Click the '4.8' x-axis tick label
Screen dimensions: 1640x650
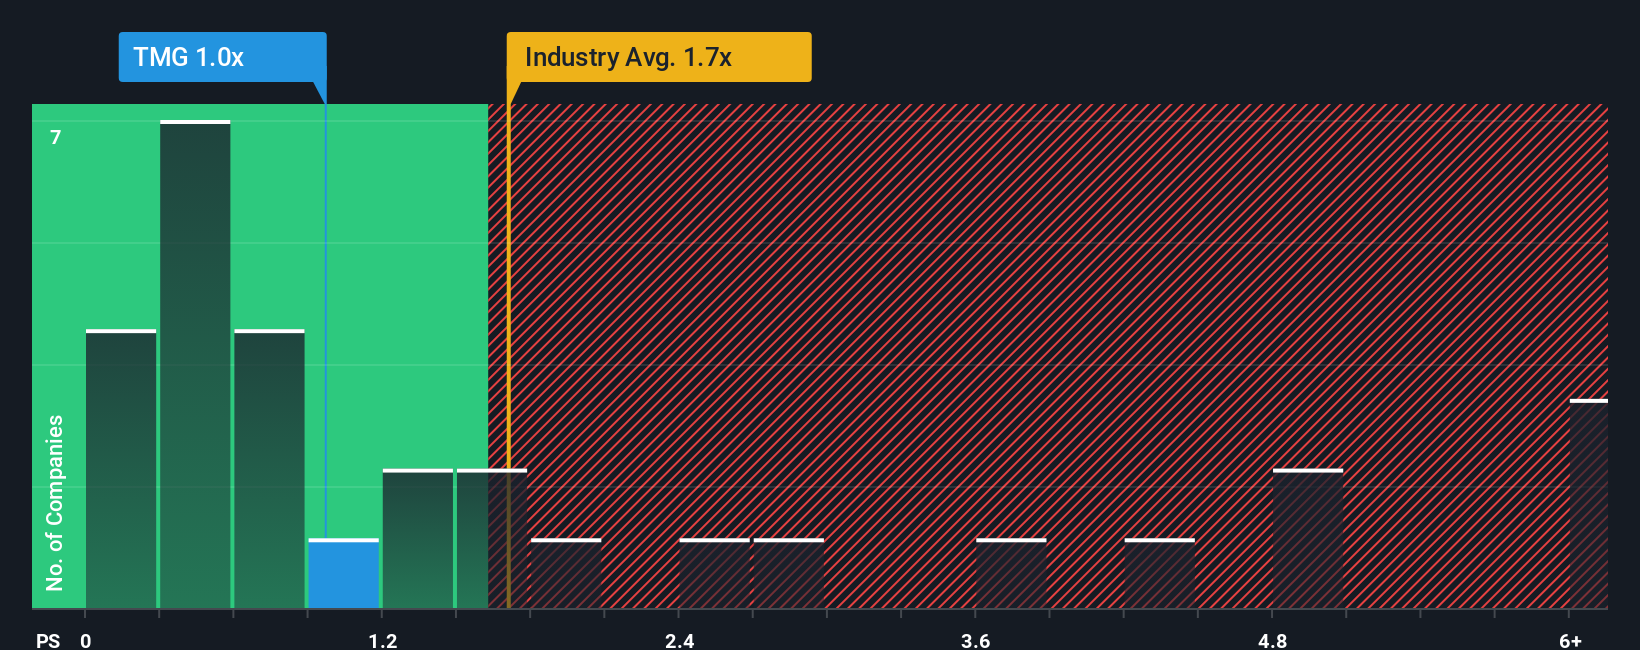point(1273,640)
